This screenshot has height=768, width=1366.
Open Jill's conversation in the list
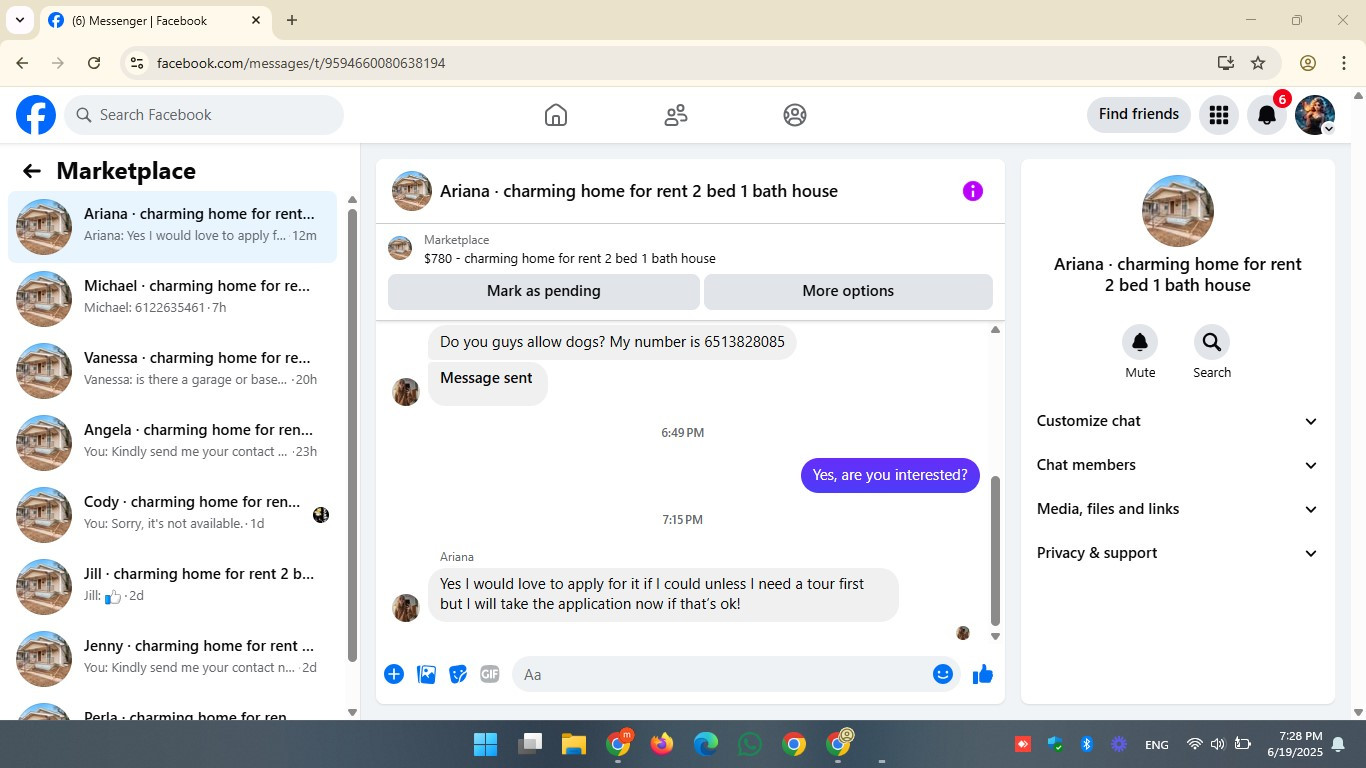(x=172, y=587)
